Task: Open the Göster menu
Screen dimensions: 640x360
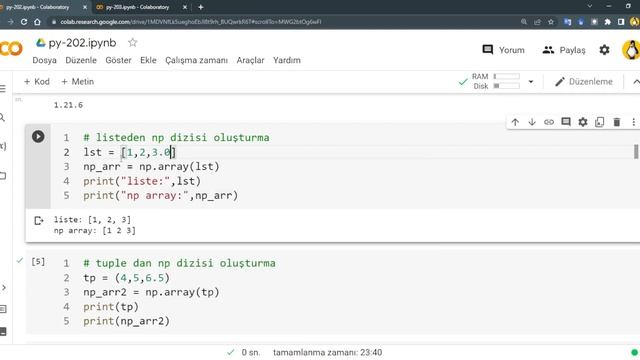Action: click(x=118, y=60)
